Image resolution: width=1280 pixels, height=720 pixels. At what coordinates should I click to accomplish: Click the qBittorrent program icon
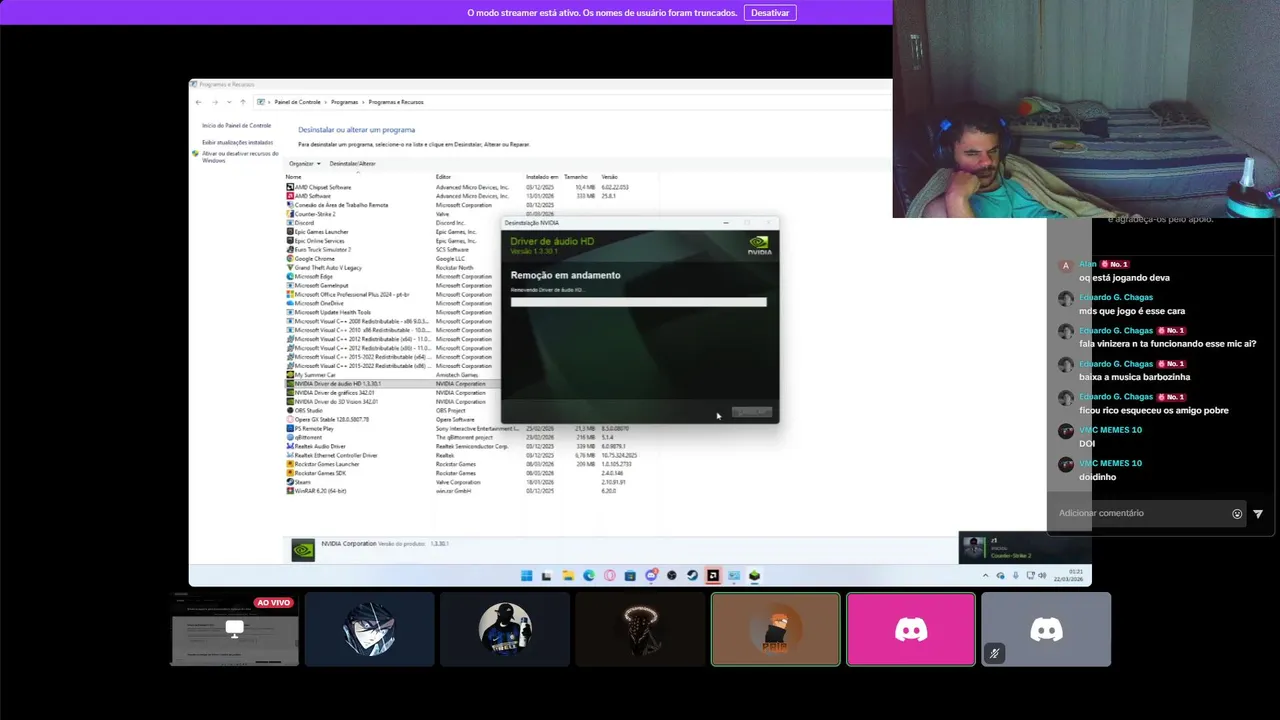pyautogui.click(x=290, y=438)
